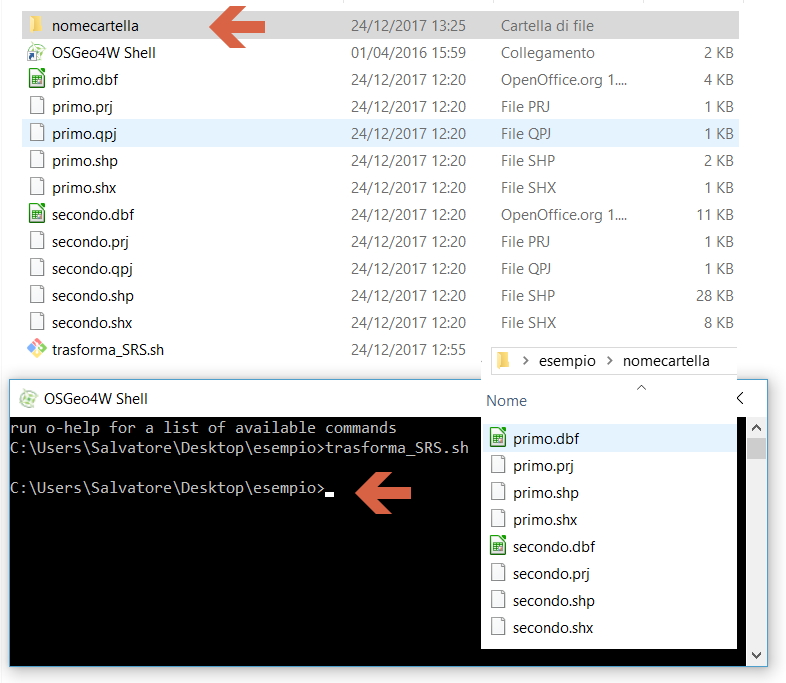Click the shell window scrollbar thumb
Viewport: 786px width, 683px height.
(x=757, y=447)
